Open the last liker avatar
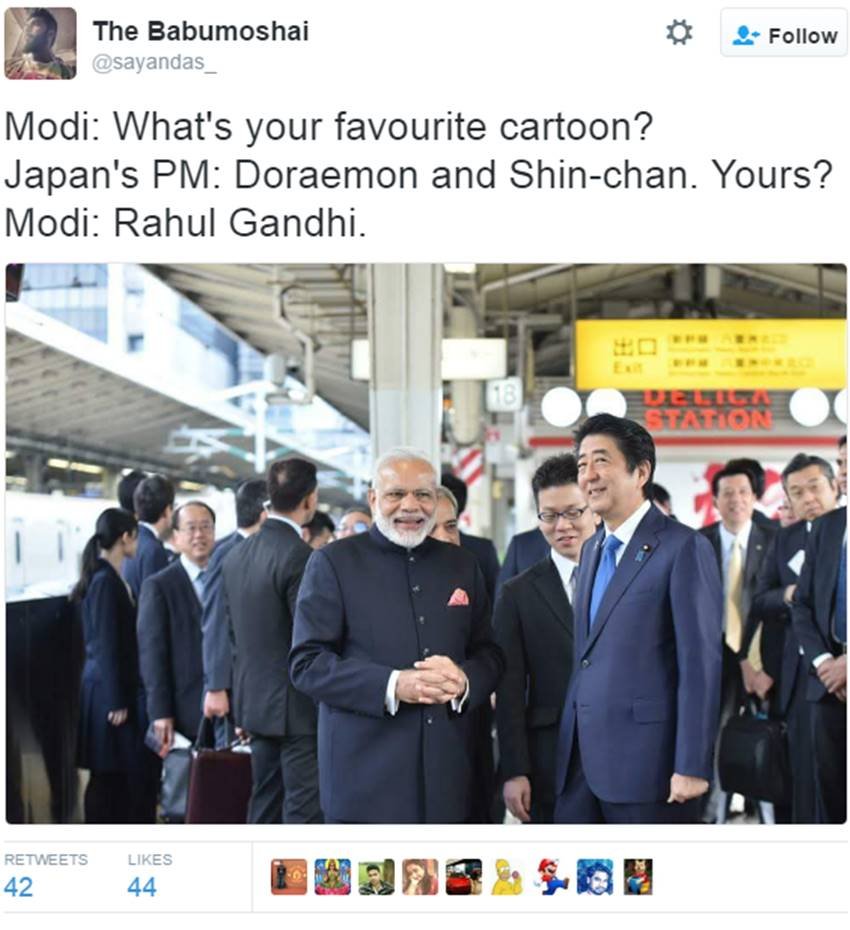Screen dimensions: 850x930 point(638,877)
